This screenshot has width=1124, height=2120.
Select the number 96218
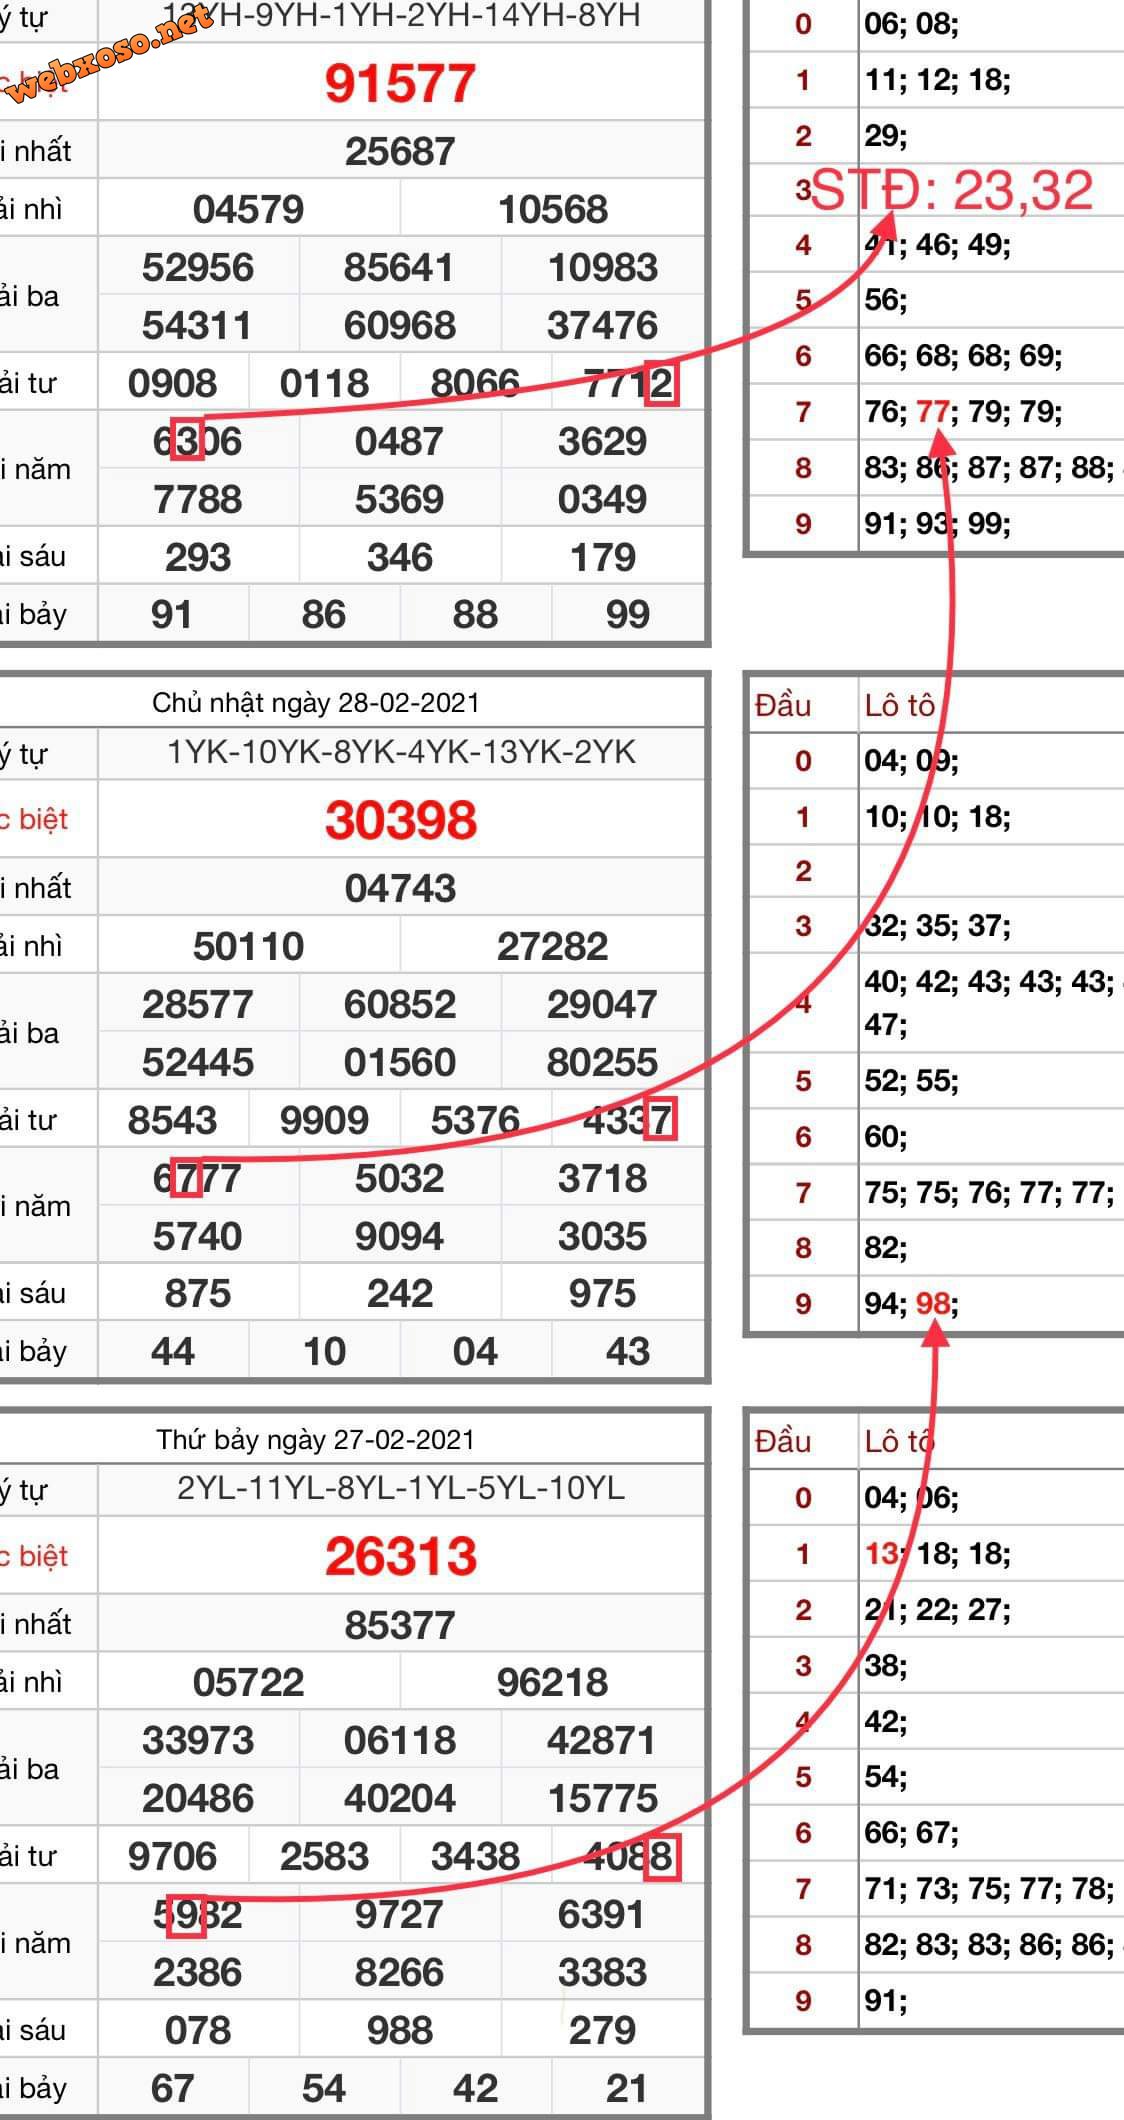point(553,1683)
